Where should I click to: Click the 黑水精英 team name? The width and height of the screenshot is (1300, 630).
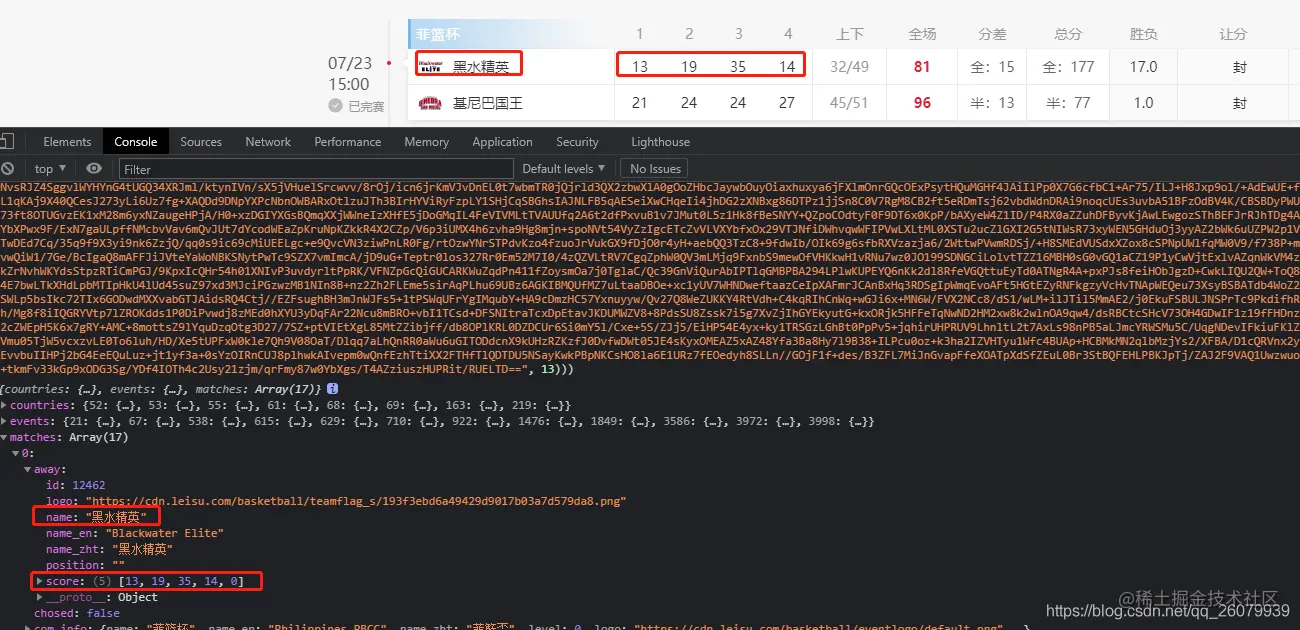click(x=481, y=67)
